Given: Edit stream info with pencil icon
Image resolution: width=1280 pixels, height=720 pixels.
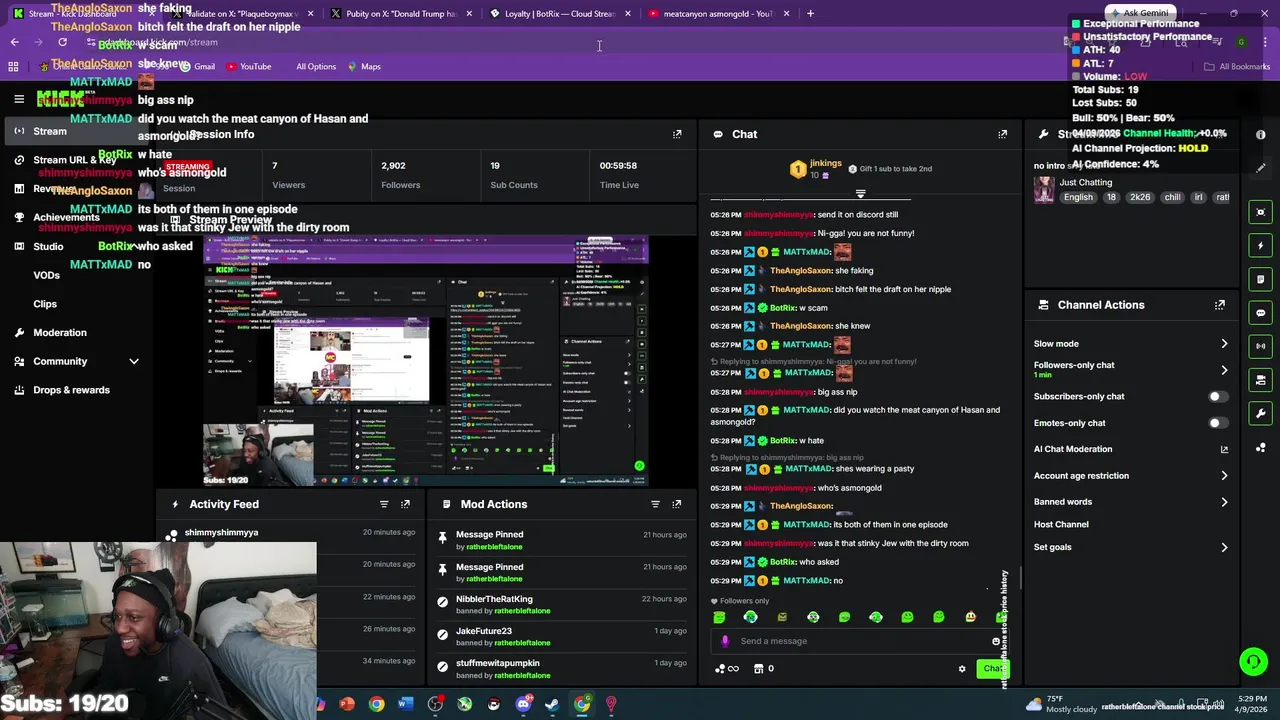Looking at the screenshot, I should point(1261,167).
